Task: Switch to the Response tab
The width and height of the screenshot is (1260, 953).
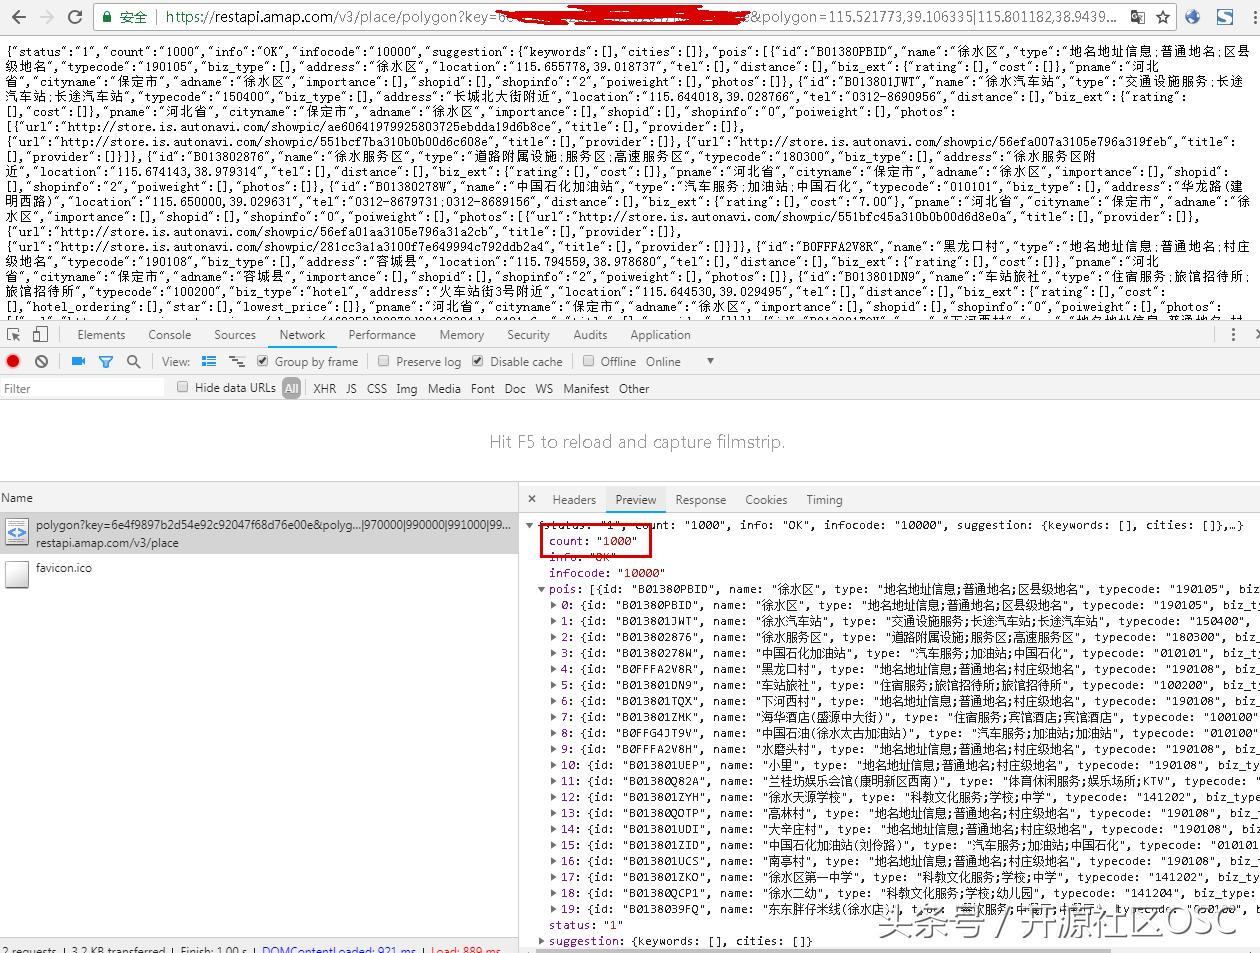Action: point(700,499)
